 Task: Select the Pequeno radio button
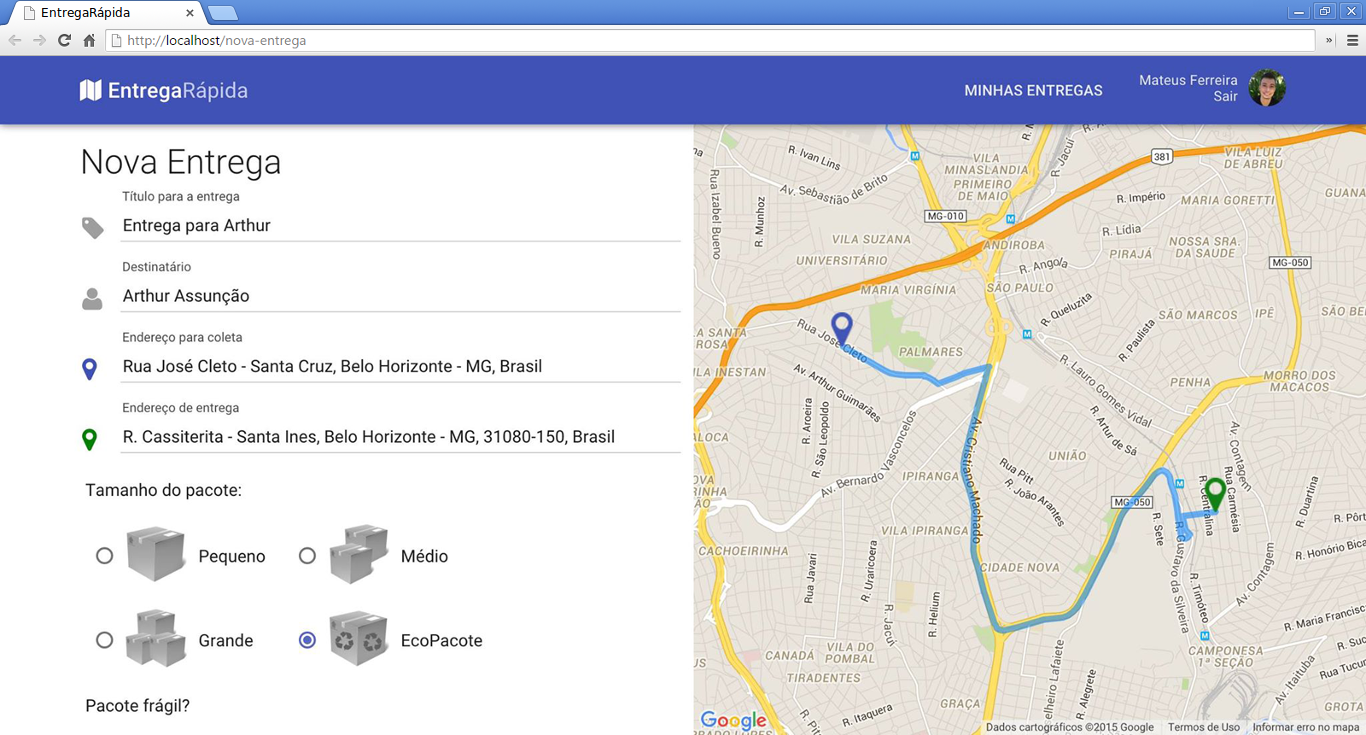point(104,555)
